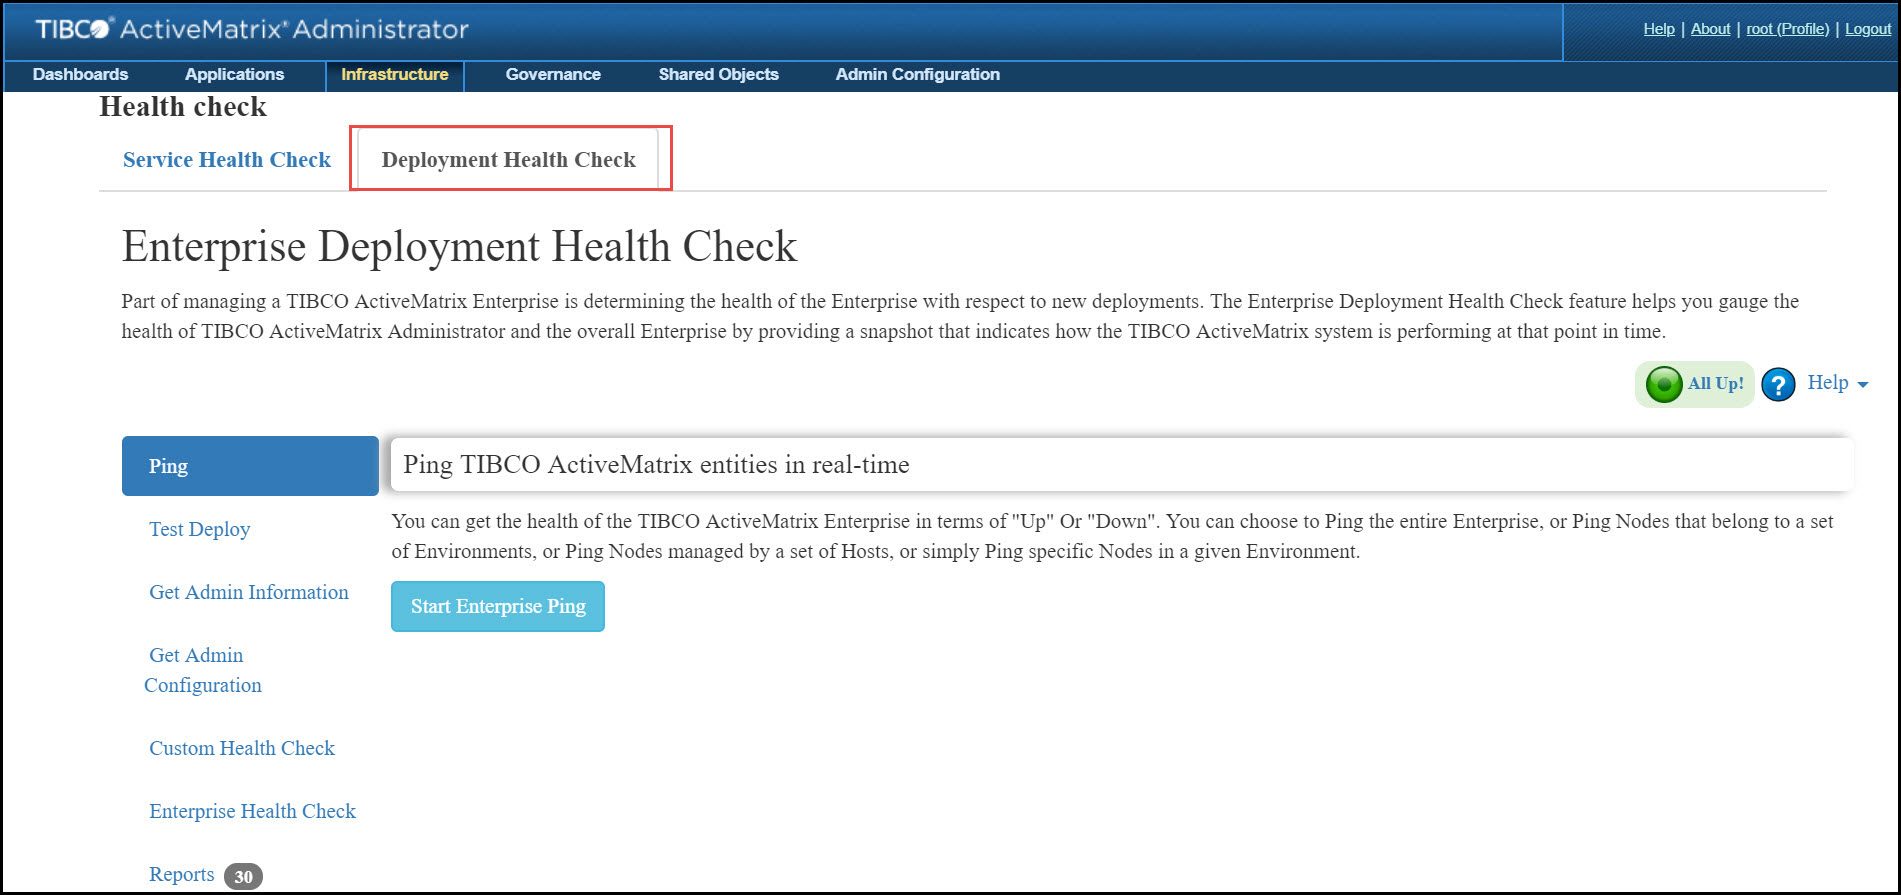This screenshot has height=895, width=1901.
Task: Open the Dashboards menu
Action: [80, 74]
